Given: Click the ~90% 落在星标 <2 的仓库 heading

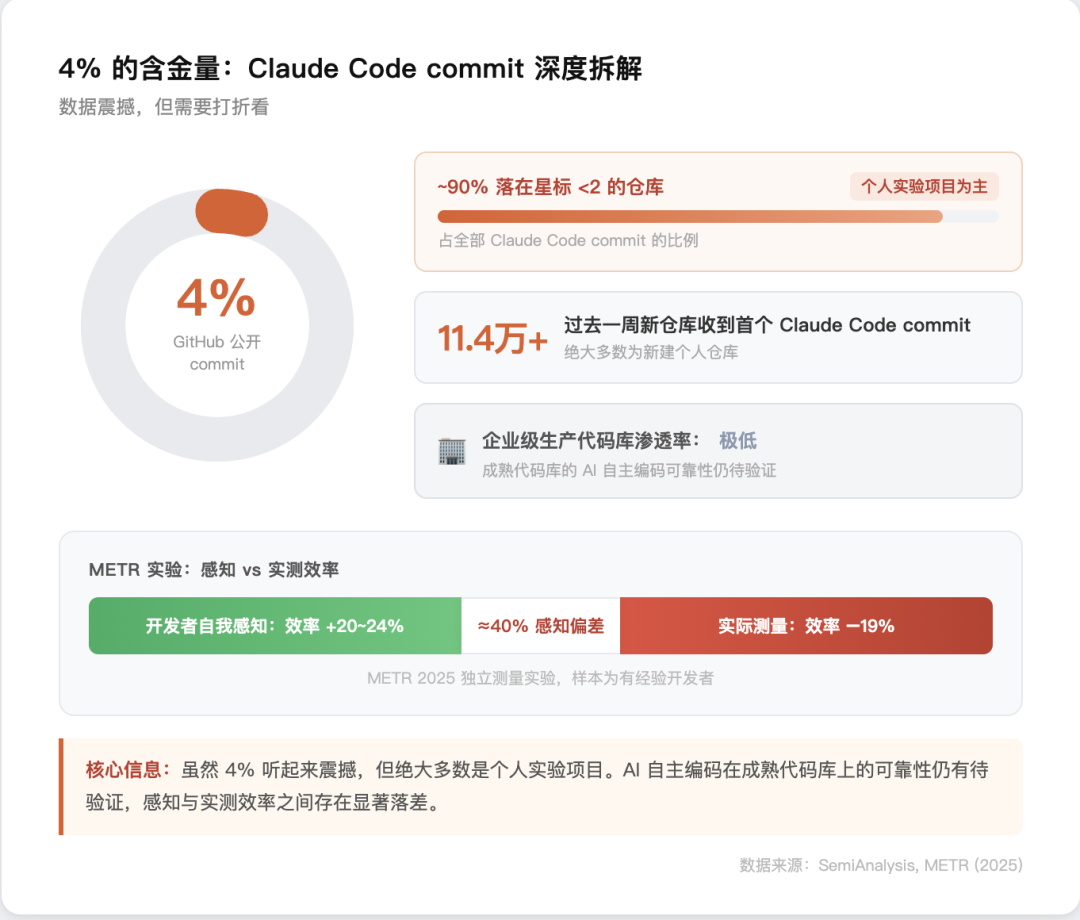Looking at the screenshot, I should pos(551,187).
